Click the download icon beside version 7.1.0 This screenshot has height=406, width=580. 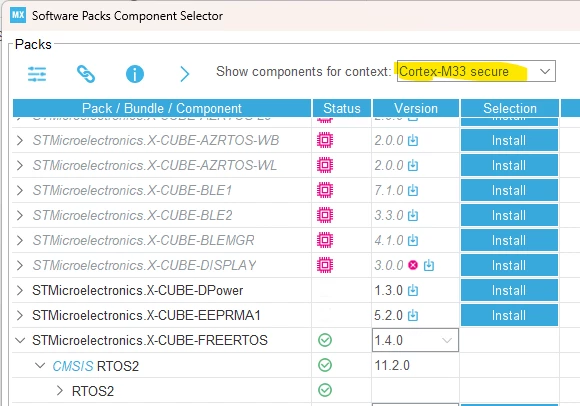(413, 190)
